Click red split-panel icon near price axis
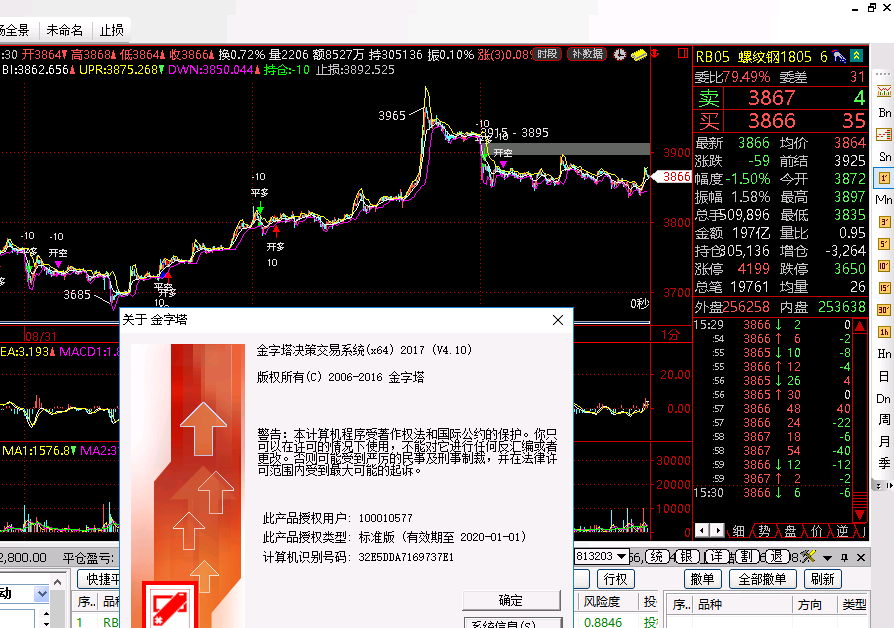This screenshot has height=628, width=894. [682, 54]
